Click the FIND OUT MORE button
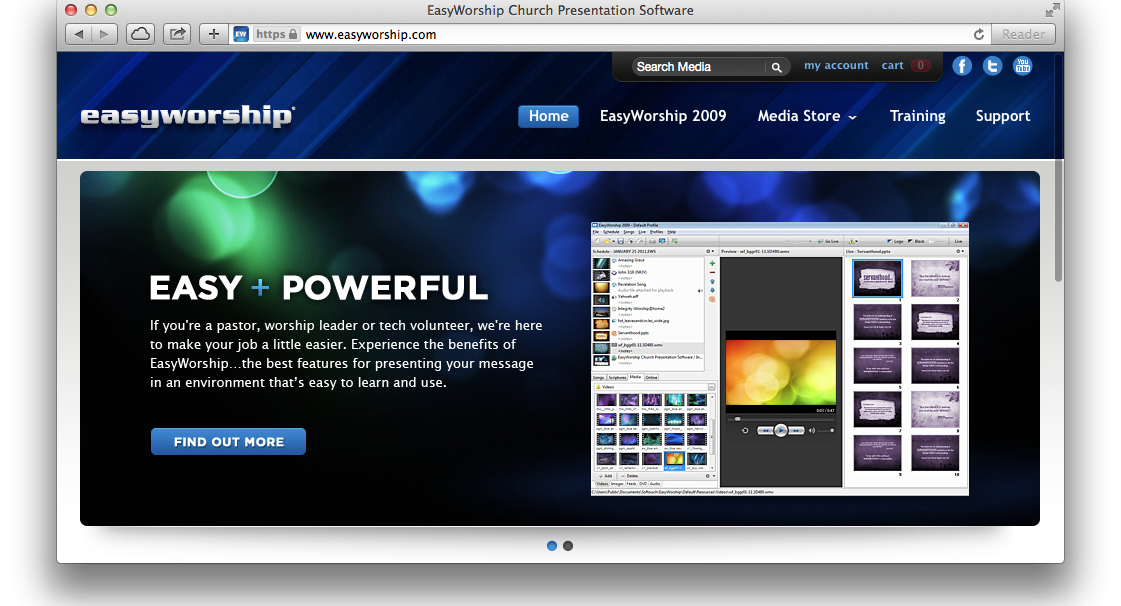 (228, 442)
